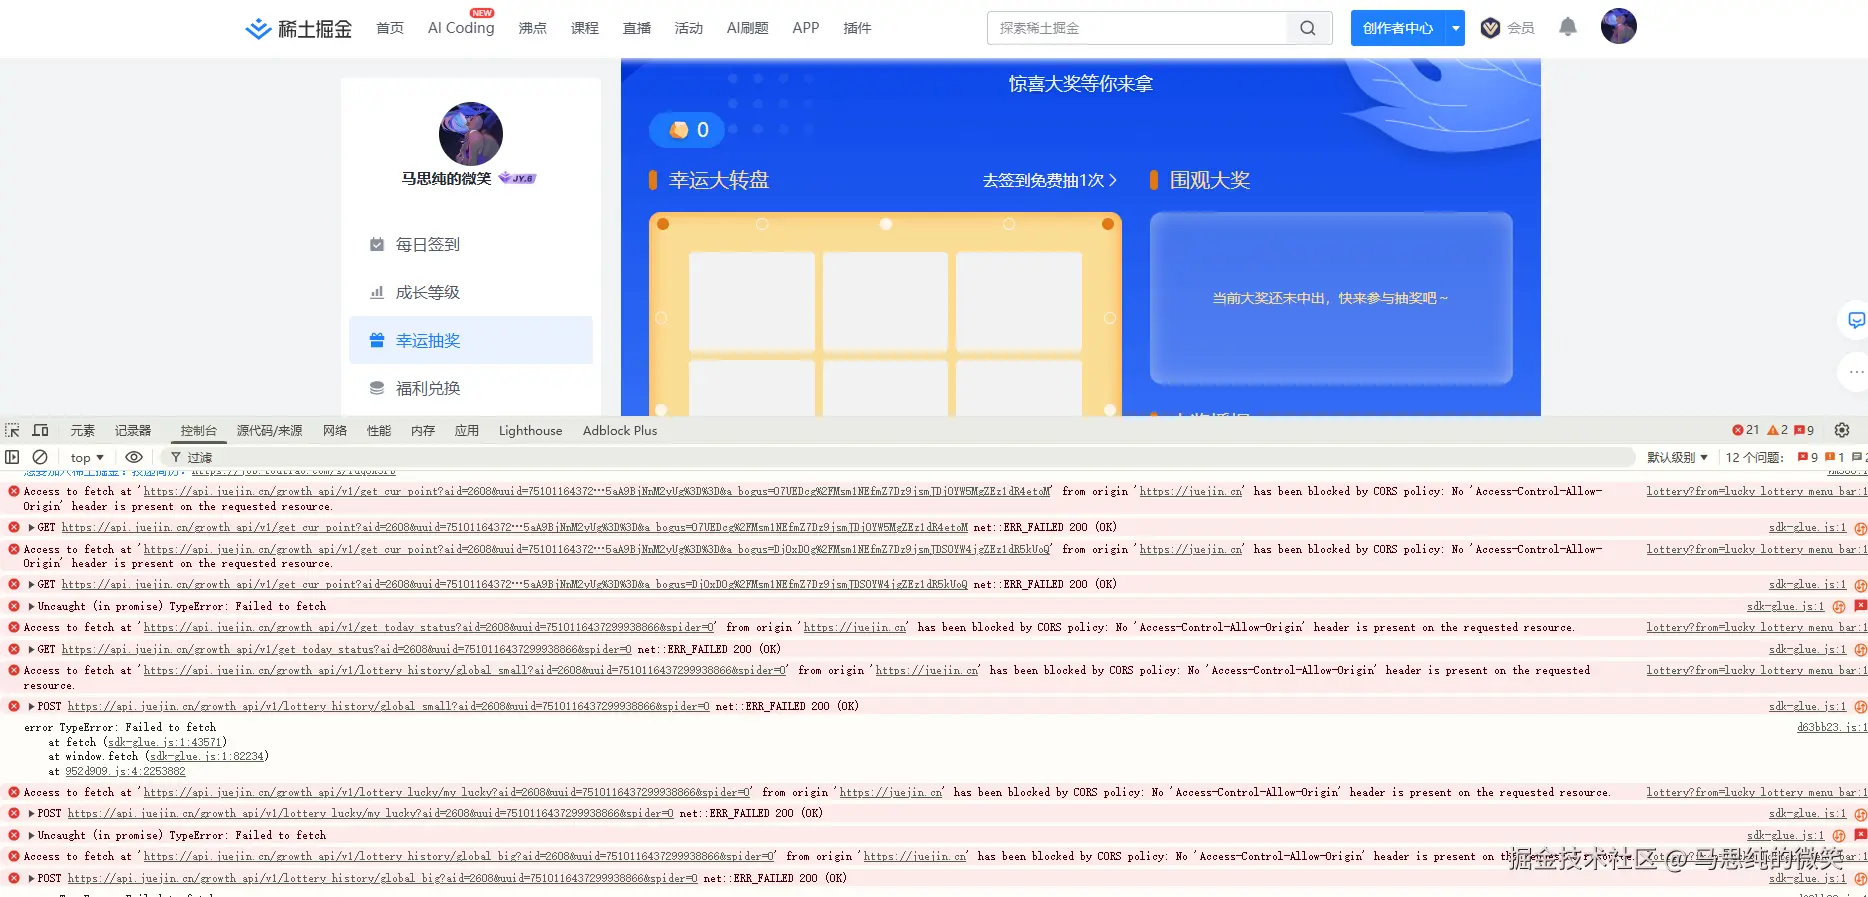Expand the first Uncaught TypeError row
Viewport: 1868px width, 897px height.
(31, 606)
